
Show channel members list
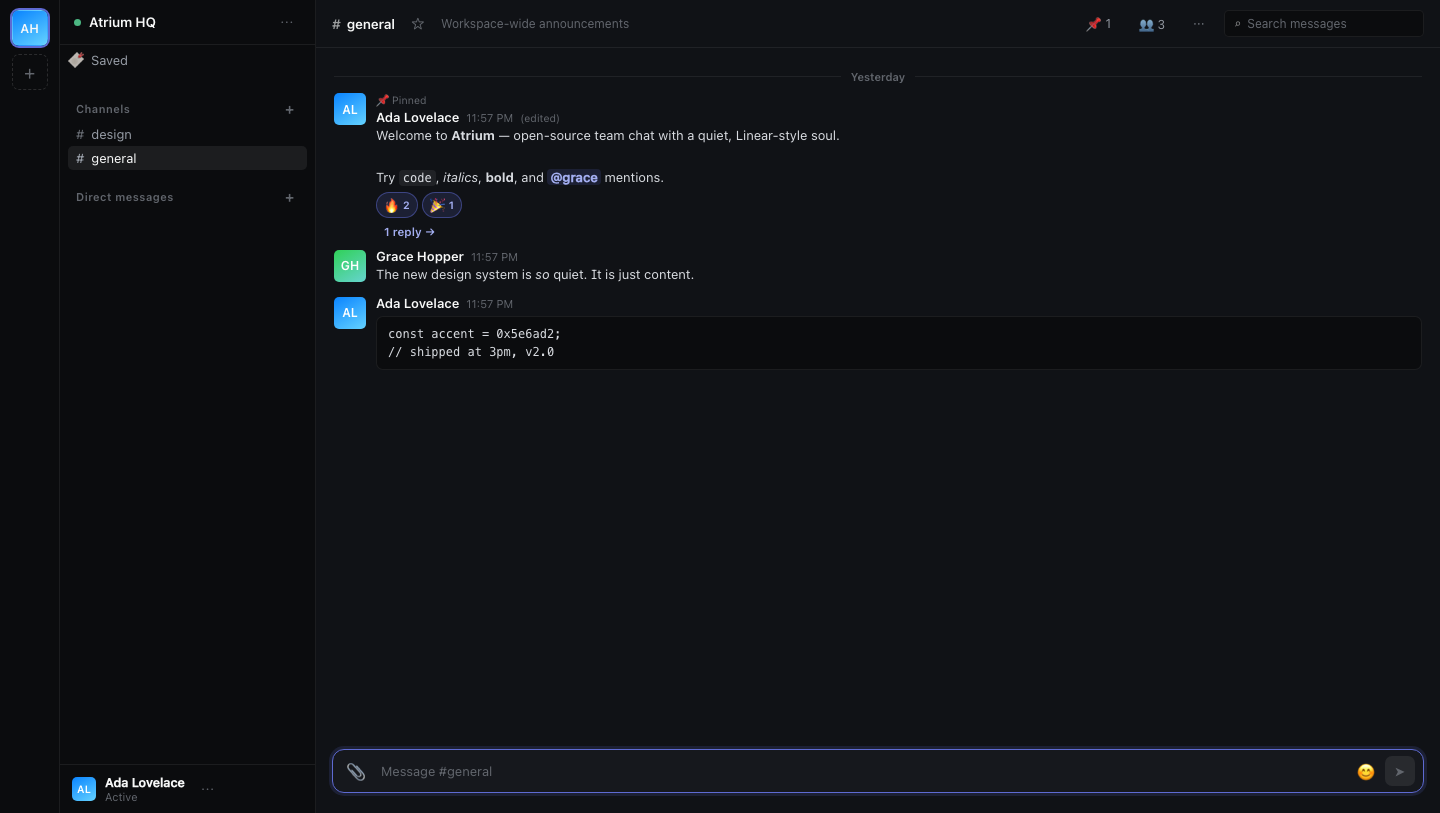[x=1152, y=24]
